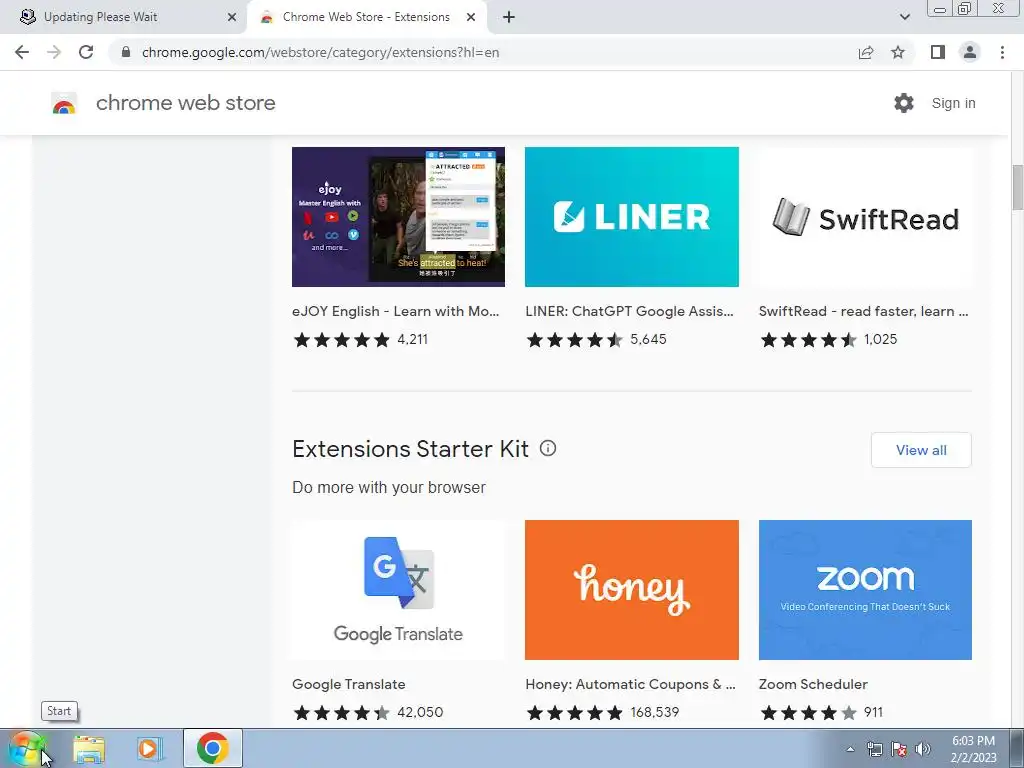Click the Sign in link

coord(953,103)
